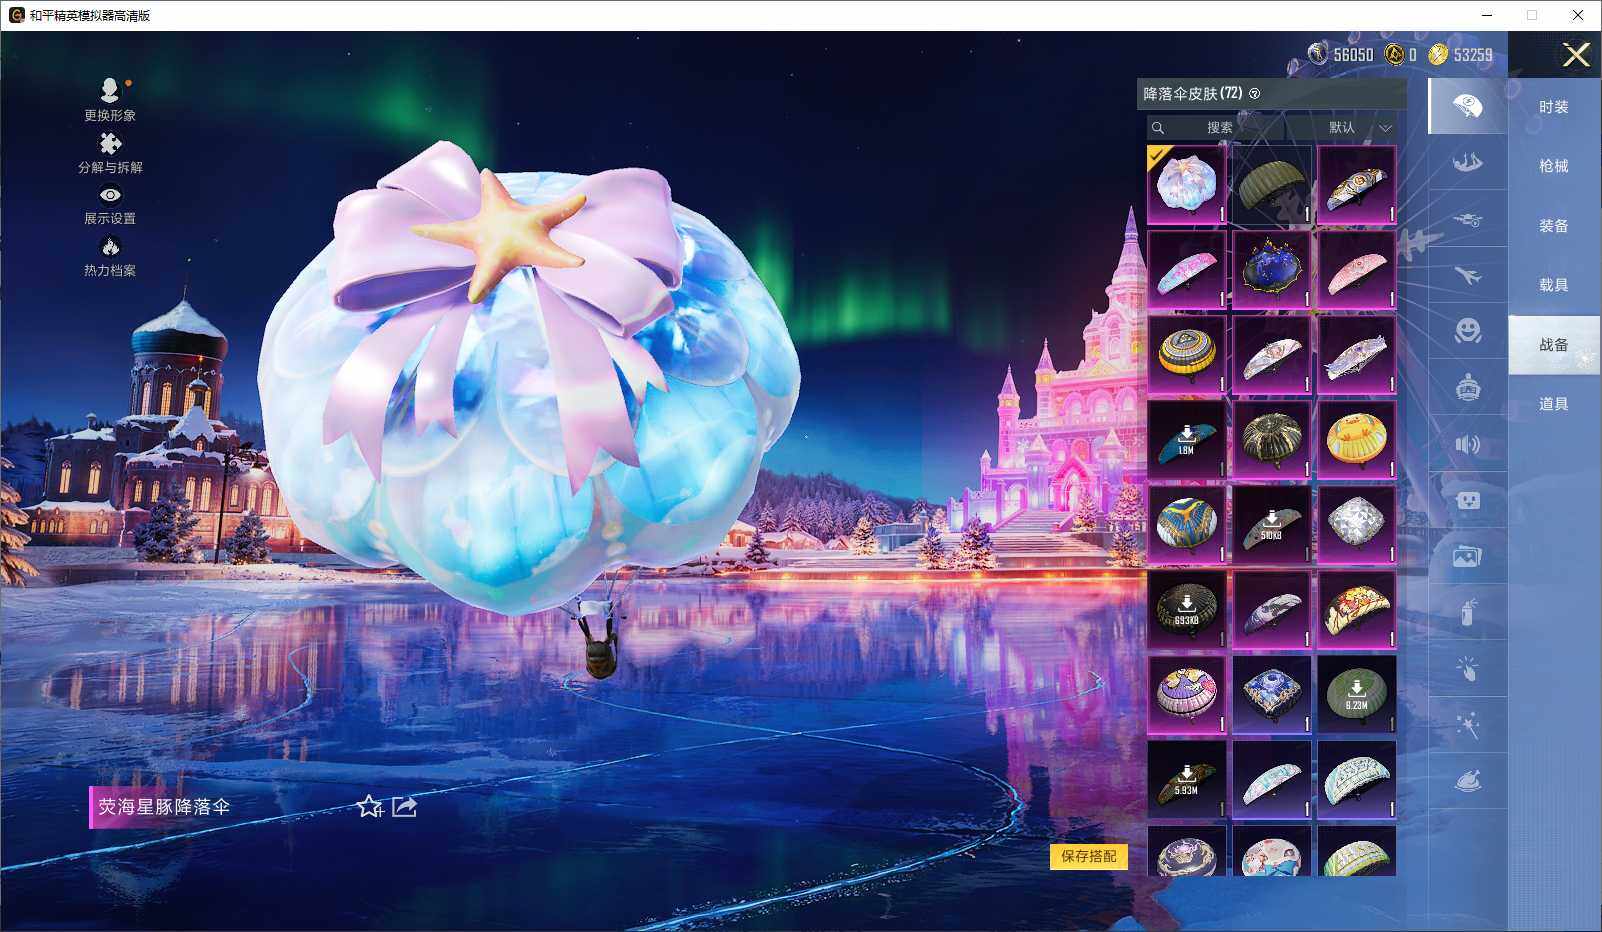Select the red and yellow floral parachute
The height and width of the screenshot is (932, 1602).
(x=1356, y=609)
